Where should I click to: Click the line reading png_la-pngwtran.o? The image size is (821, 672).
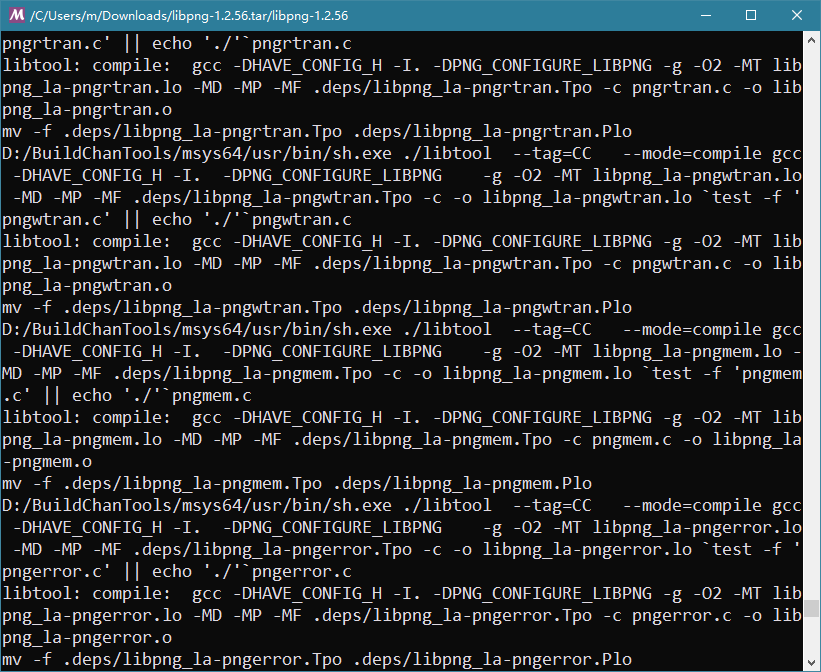click(x=86, y=285)
